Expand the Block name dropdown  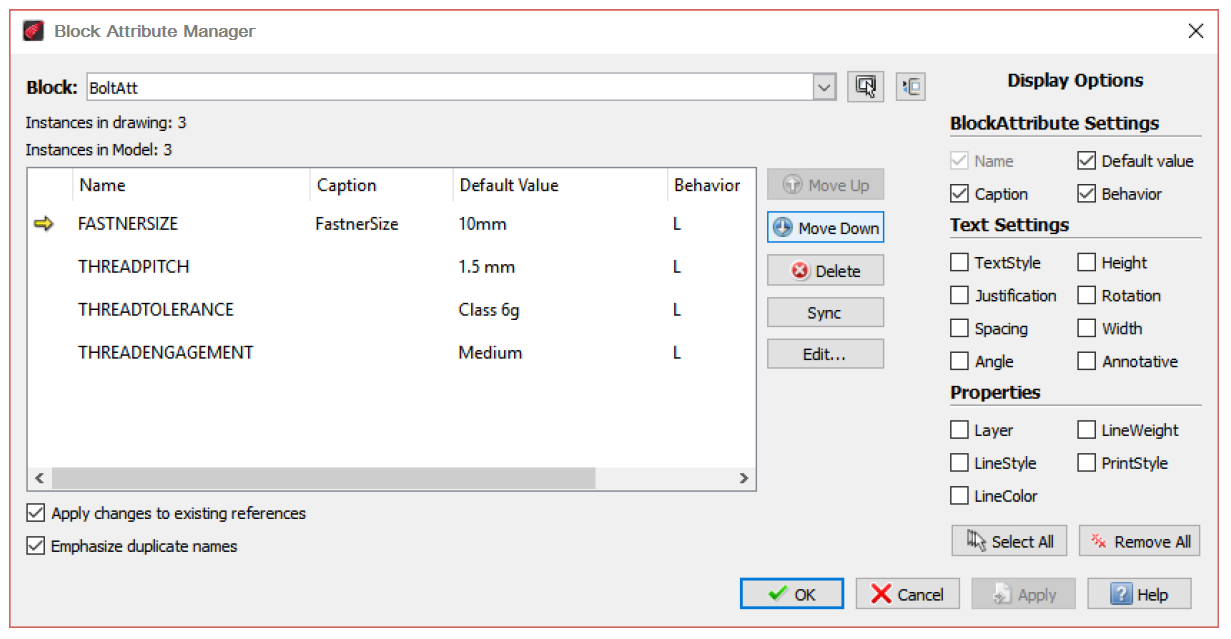tap(824, 88)
